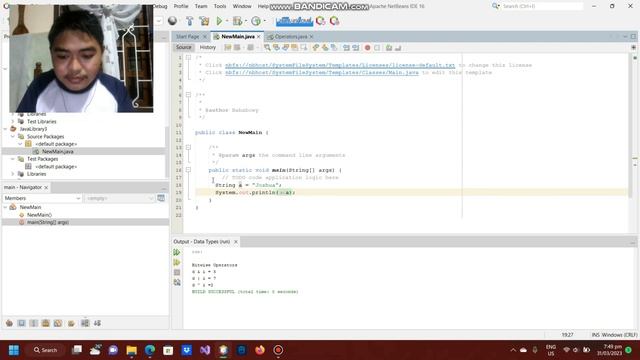Toggle Navigator Javadoc view icon beside dropdown
The image size is (640, 360).
click(x=161, y=198)
